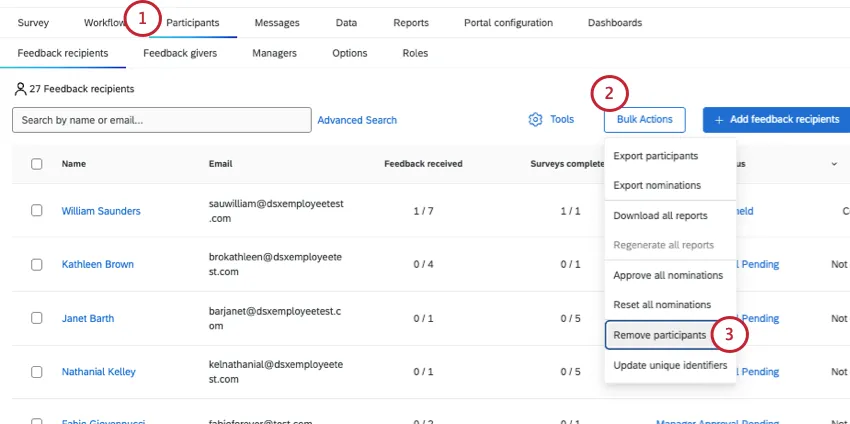Open Janet Barth's profile link
The image size is (850, 424).
point(88,318)
